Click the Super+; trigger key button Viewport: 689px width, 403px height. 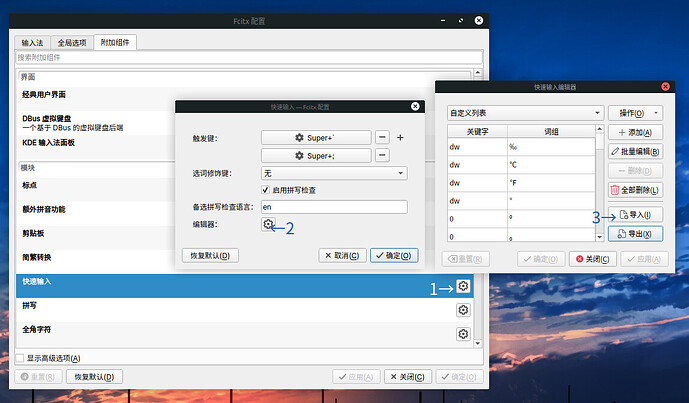pos(316,156)
